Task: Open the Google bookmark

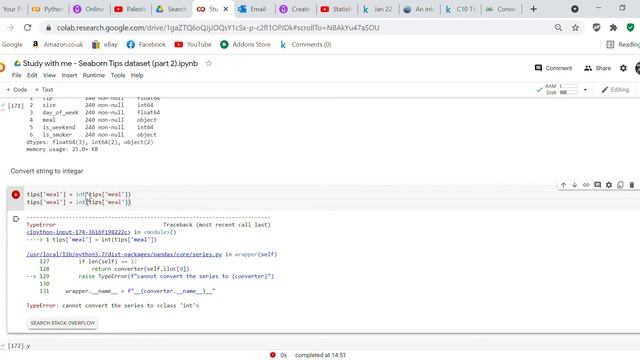Action: tap(12, 44)
